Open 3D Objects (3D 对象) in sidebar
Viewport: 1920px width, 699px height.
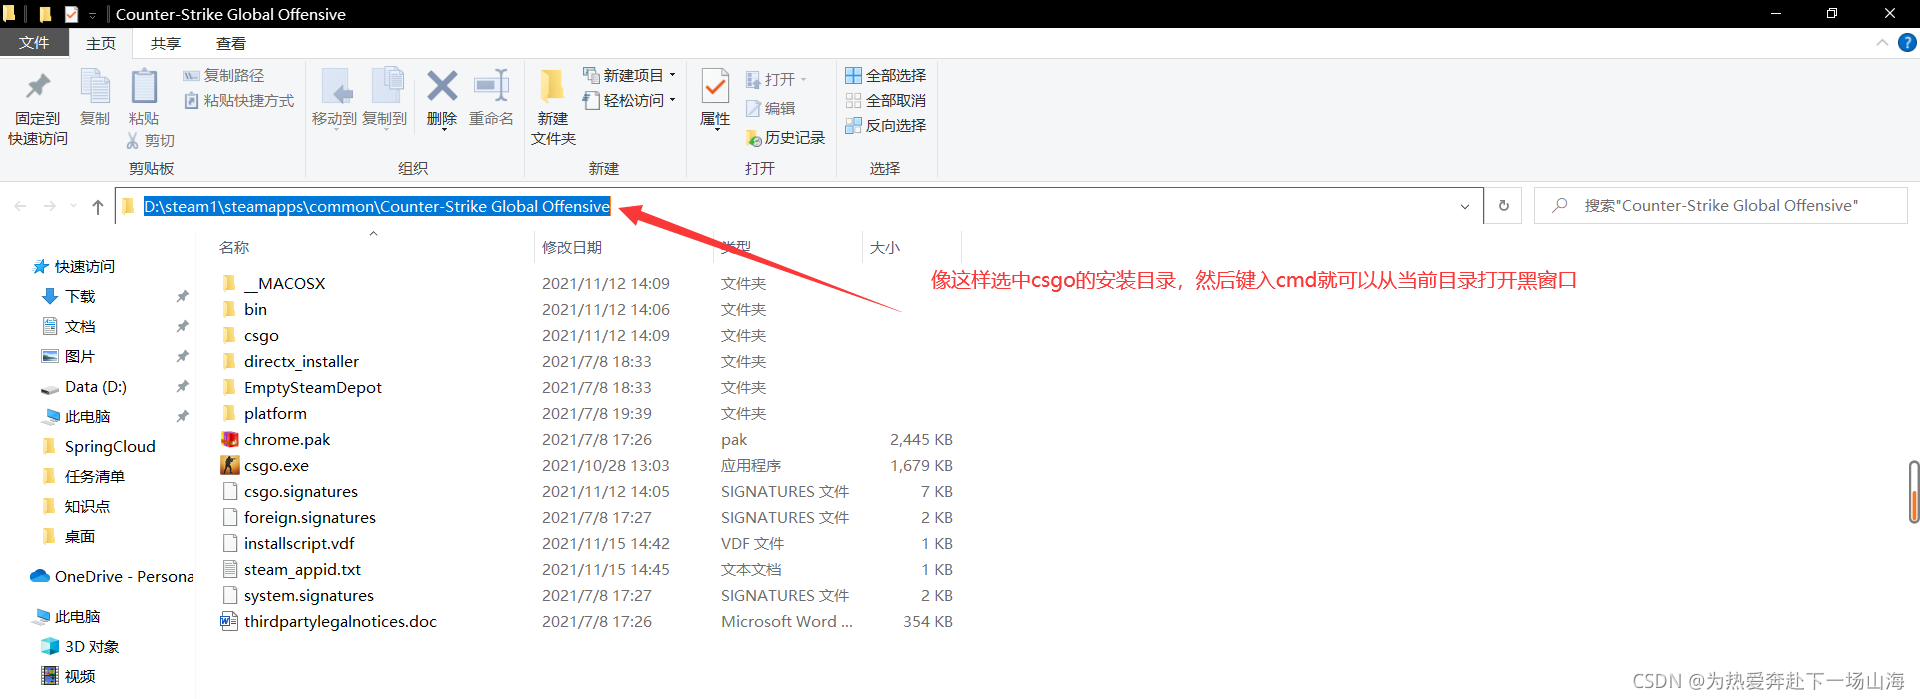click(x=91, y=646)
